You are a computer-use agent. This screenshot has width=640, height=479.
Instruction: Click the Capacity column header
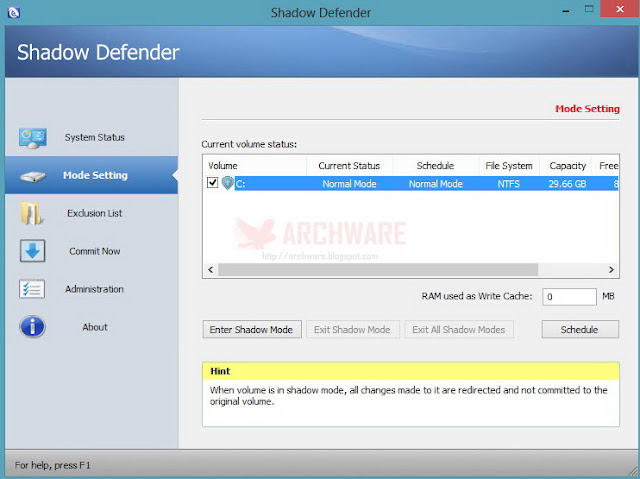[567, 166]
